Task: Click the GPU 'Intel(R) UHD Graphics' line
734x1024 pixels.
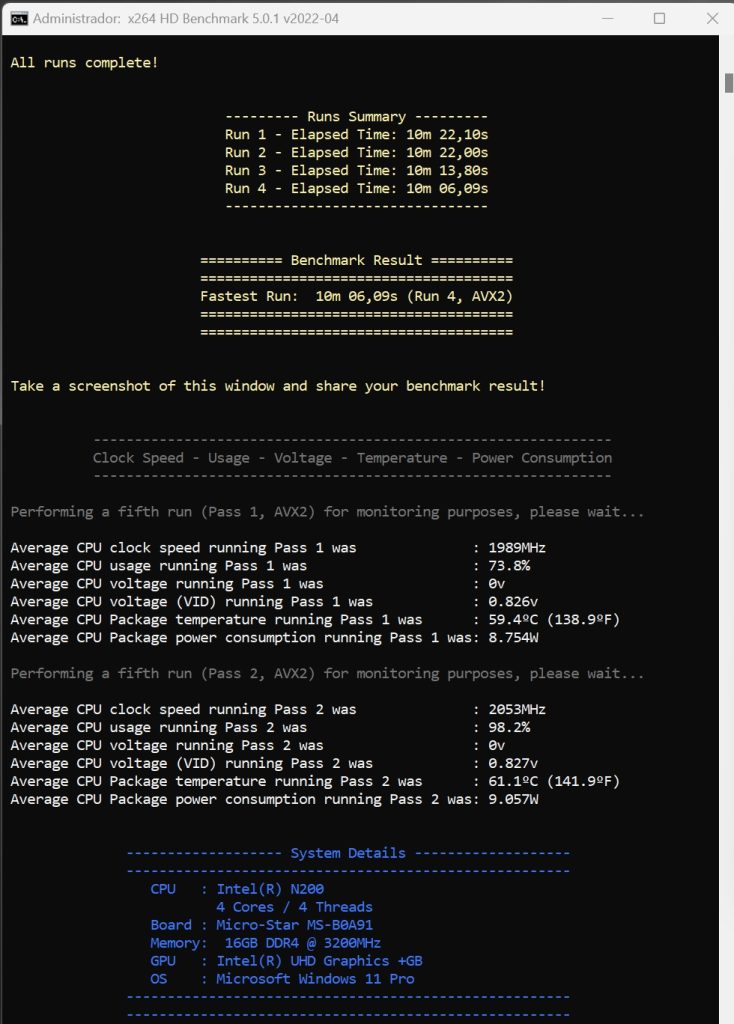Action: pyautogui.click(x=287, y=961)
